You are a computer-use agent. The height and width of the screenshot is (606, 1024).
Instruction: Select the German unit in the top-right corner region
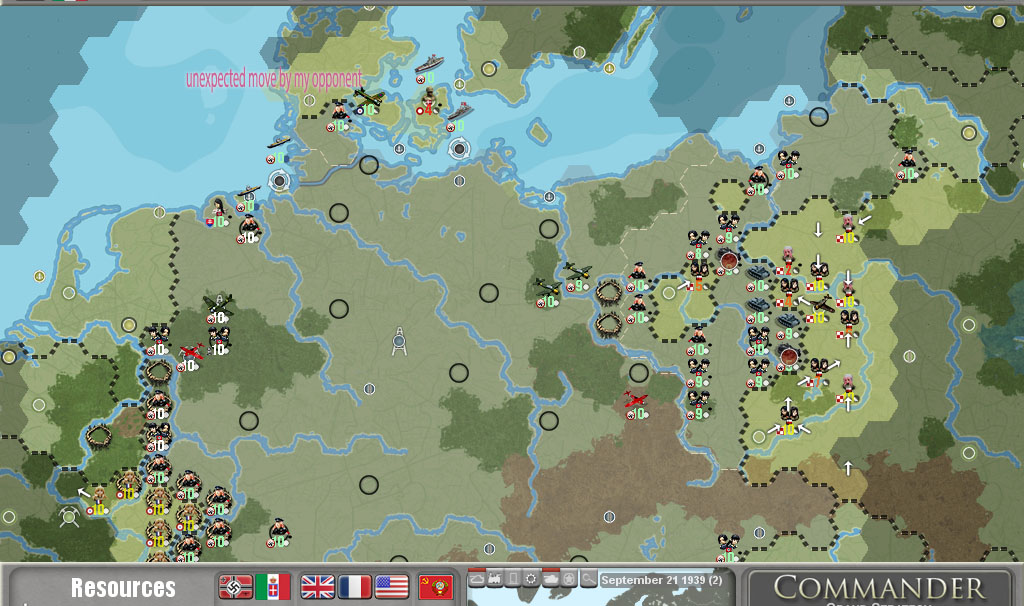pyautogui.click(x=908, y=165)
